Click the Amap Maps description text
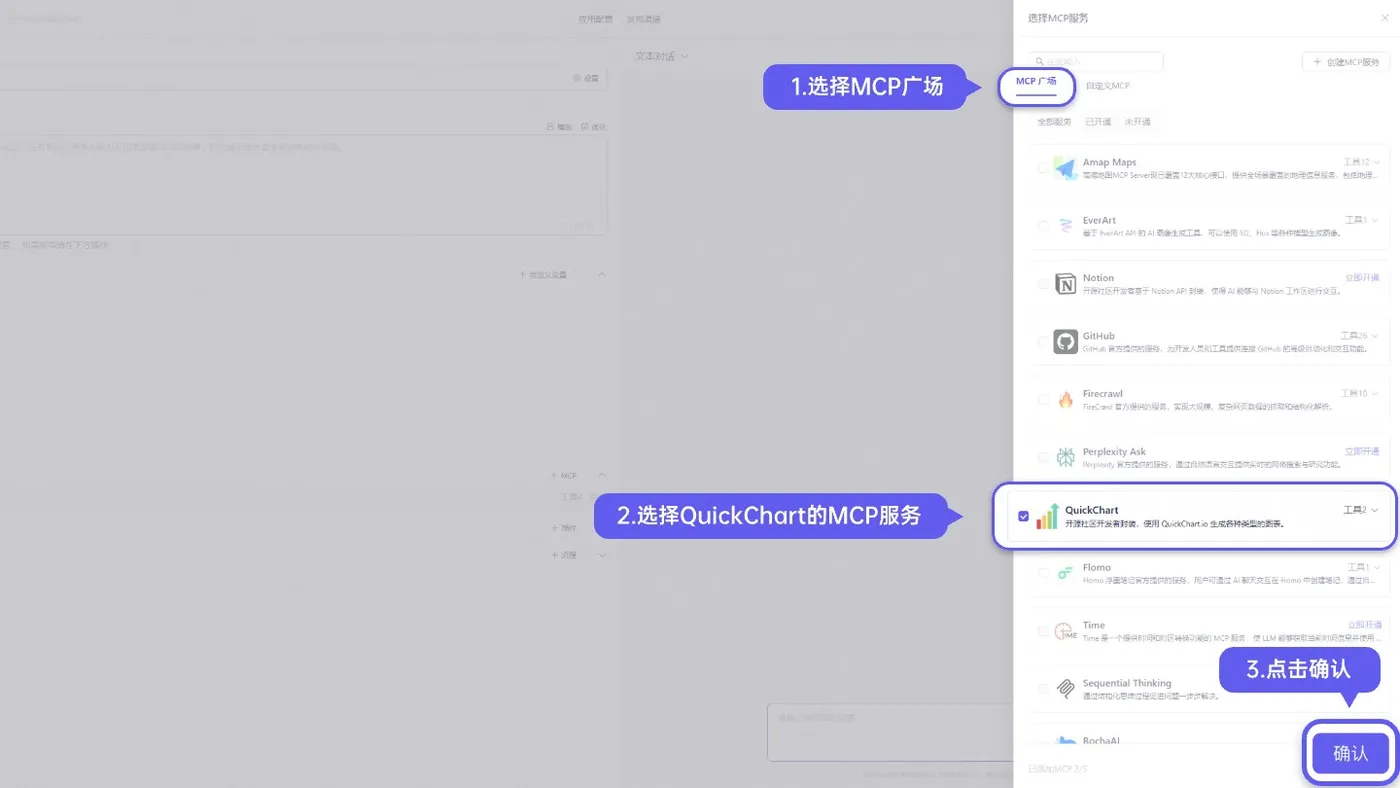The image size is (1400, 788). (x=1232, y=175)
